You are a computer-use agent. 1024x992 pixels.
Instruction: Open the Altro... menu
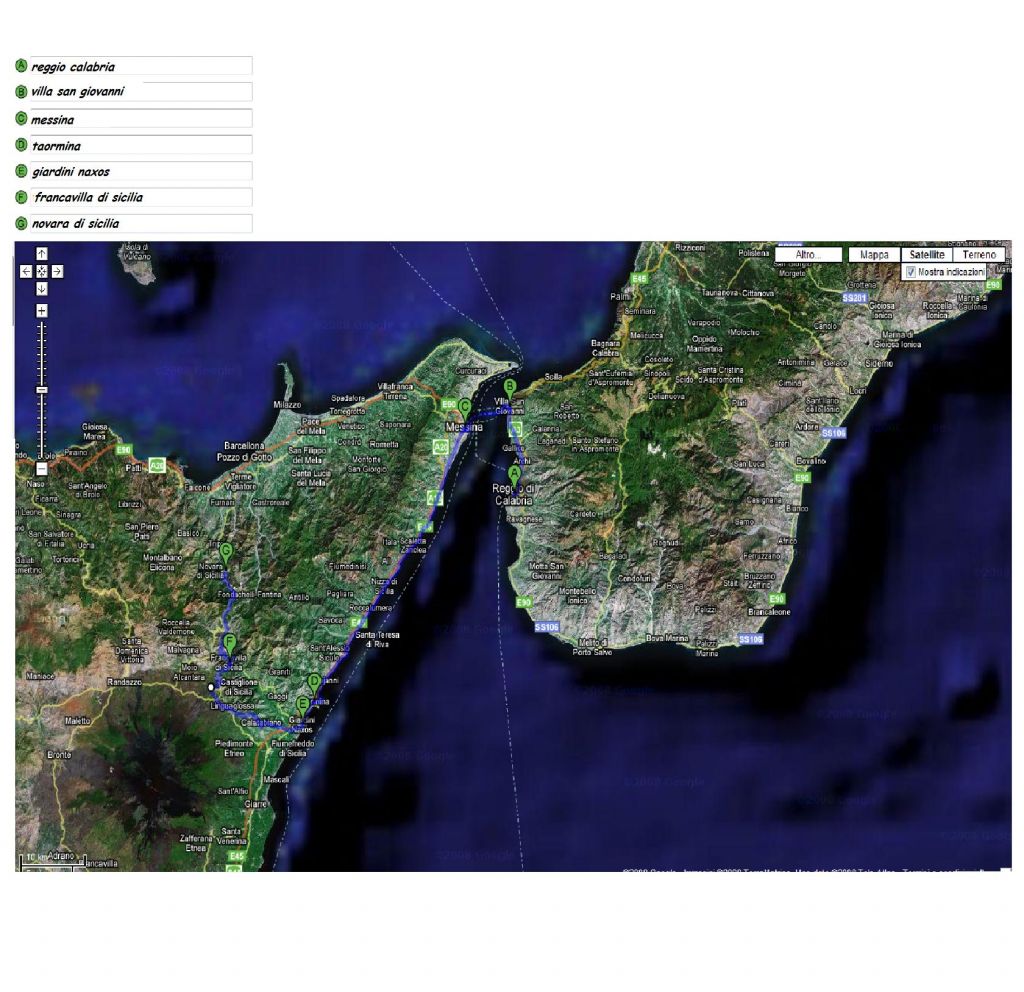pyautogui.click(x=808, y=255)
